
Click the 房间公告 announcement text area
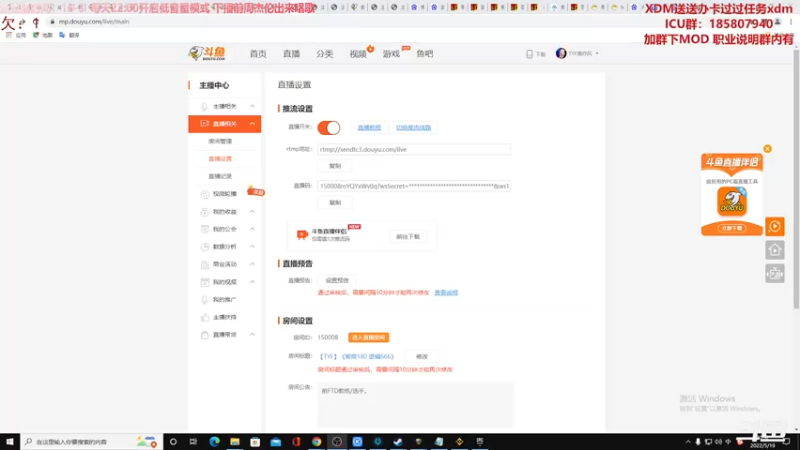pos(415,405)
